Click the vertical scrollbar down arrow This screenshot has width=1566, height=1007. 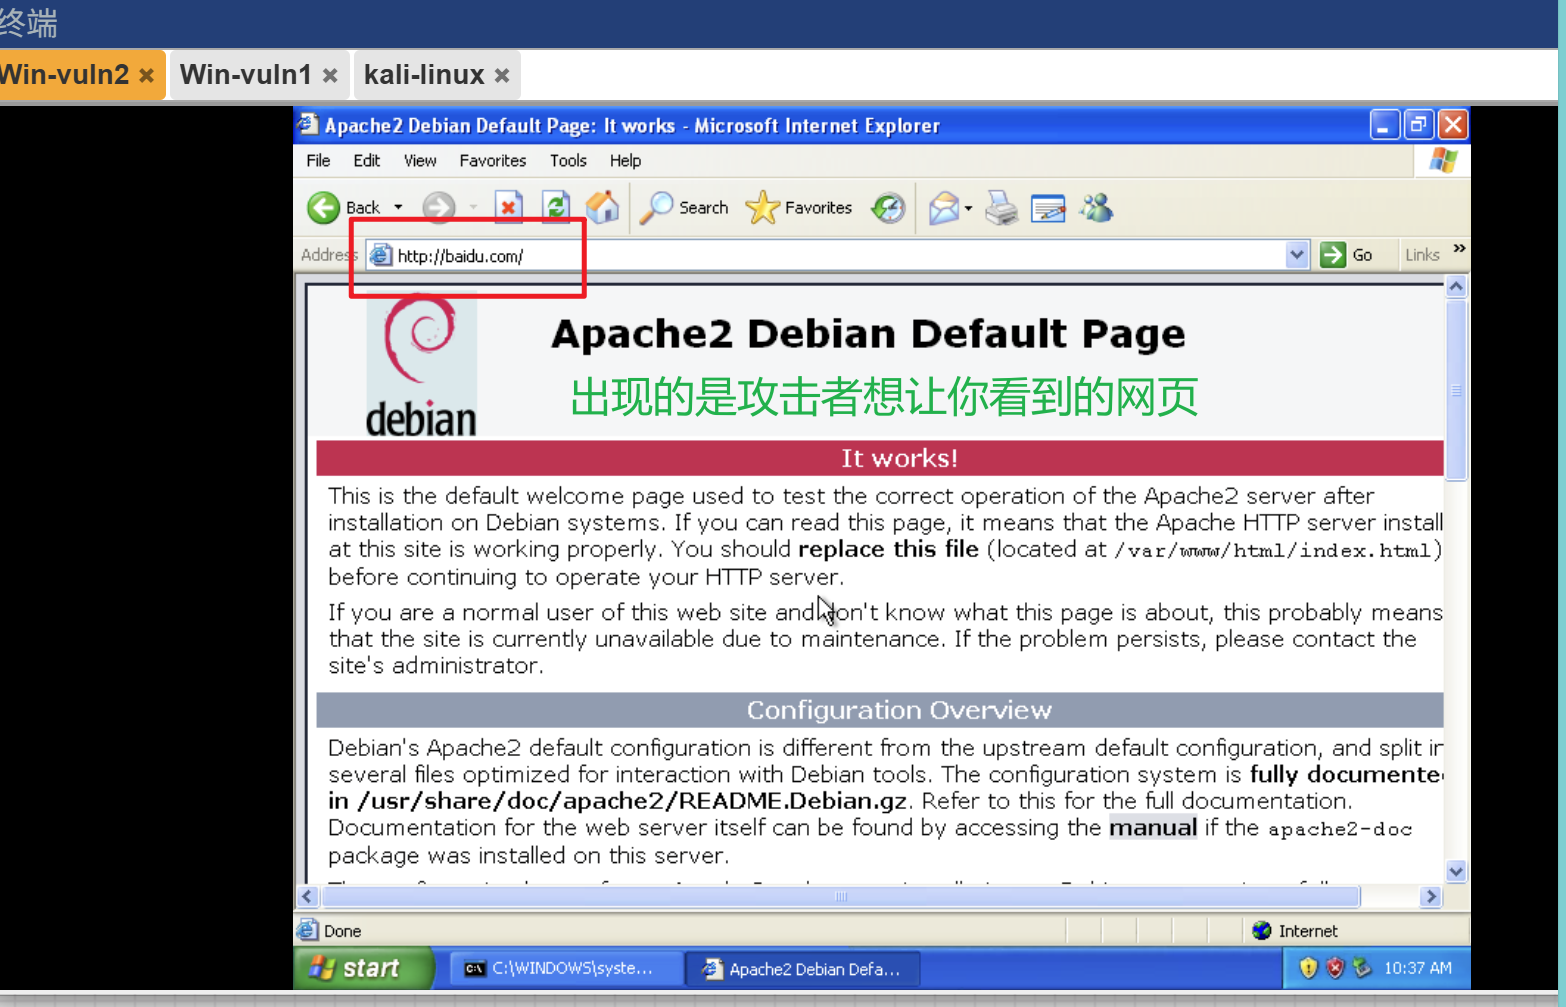pos(1456,871)
